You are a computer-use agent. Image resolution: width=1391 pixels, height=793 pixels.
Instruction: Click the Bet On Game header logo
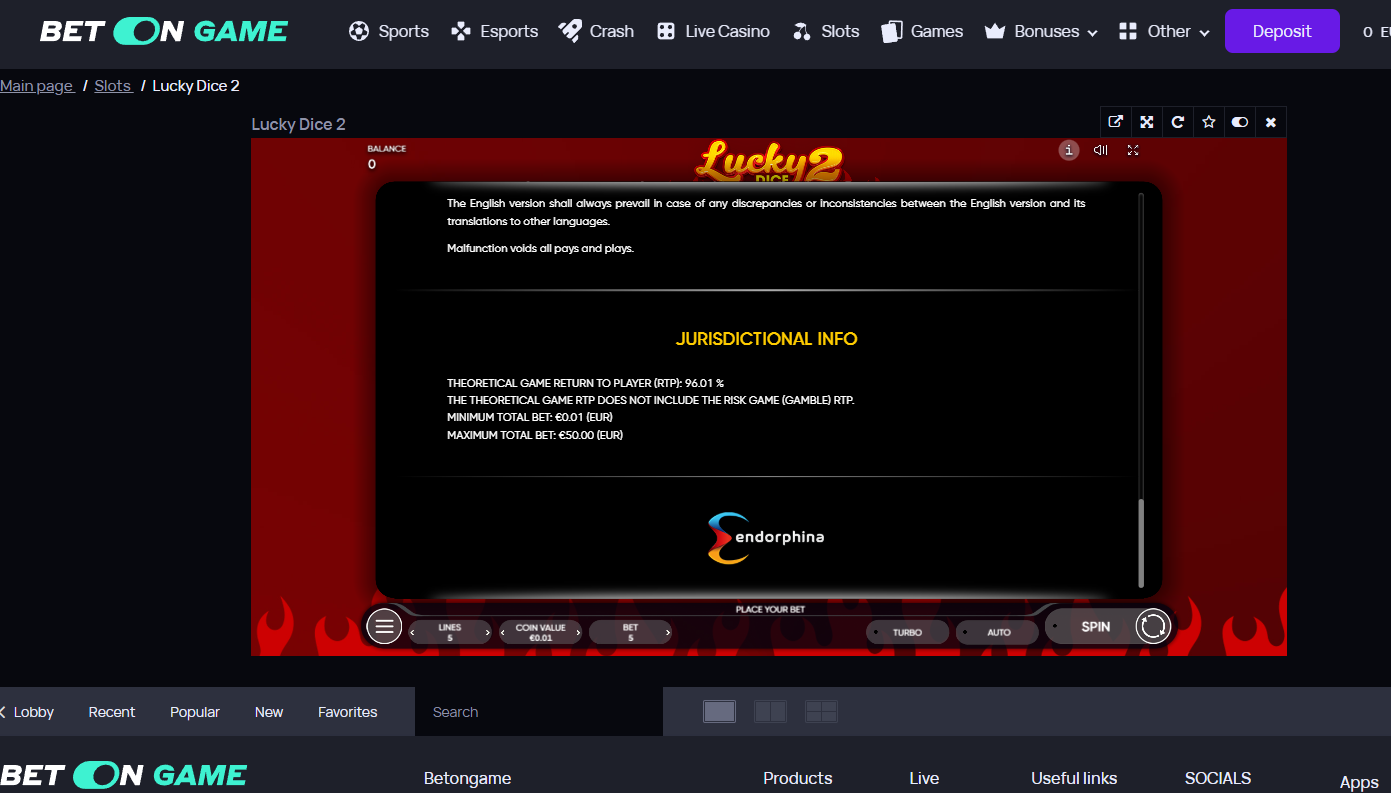(x=164, y=31)
